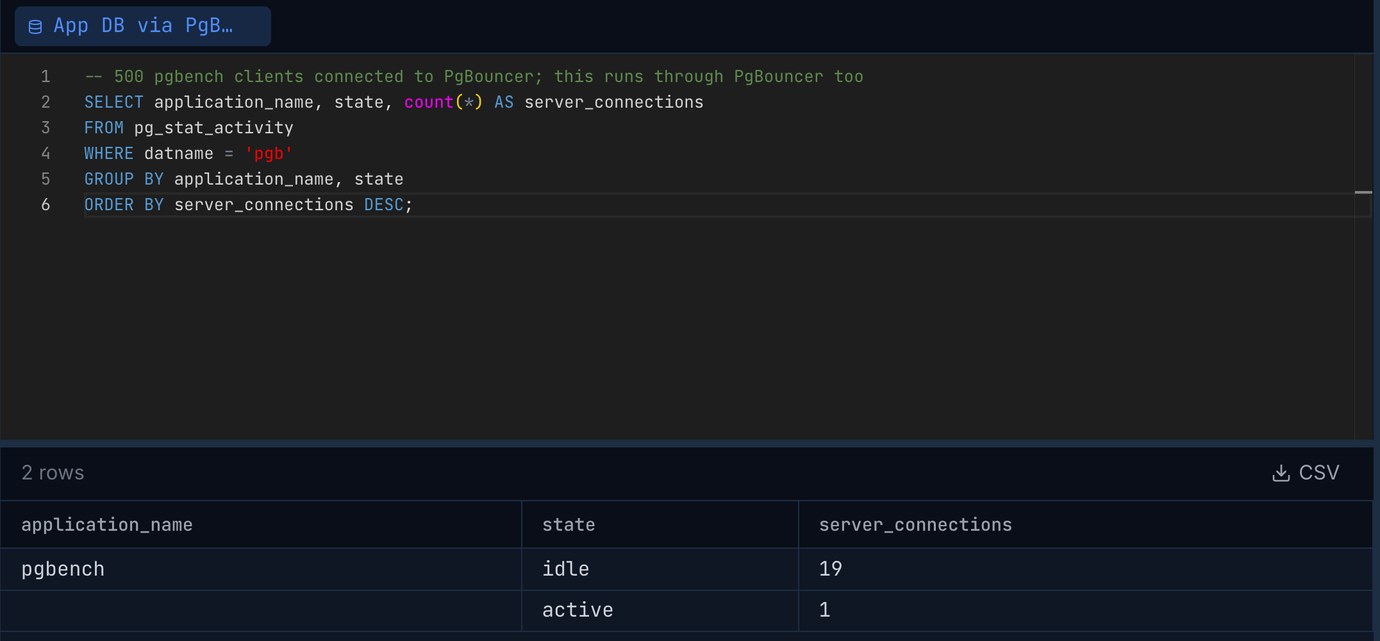Click the 'pgb' string literal
Viewport: 1380px width, 641px height.
pos(269,153)
